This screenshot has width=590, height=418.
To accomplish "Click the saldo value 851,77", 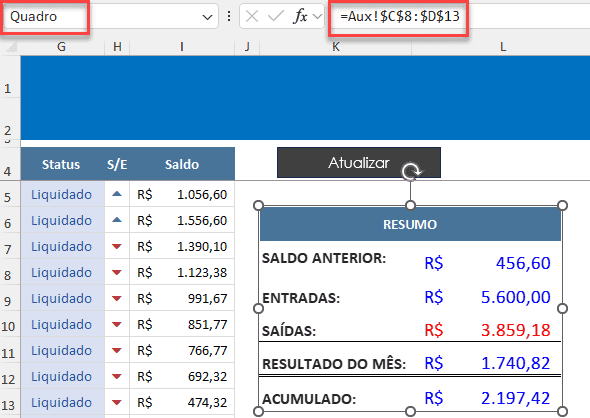I will pyautogui.click(x=208, y=324).
